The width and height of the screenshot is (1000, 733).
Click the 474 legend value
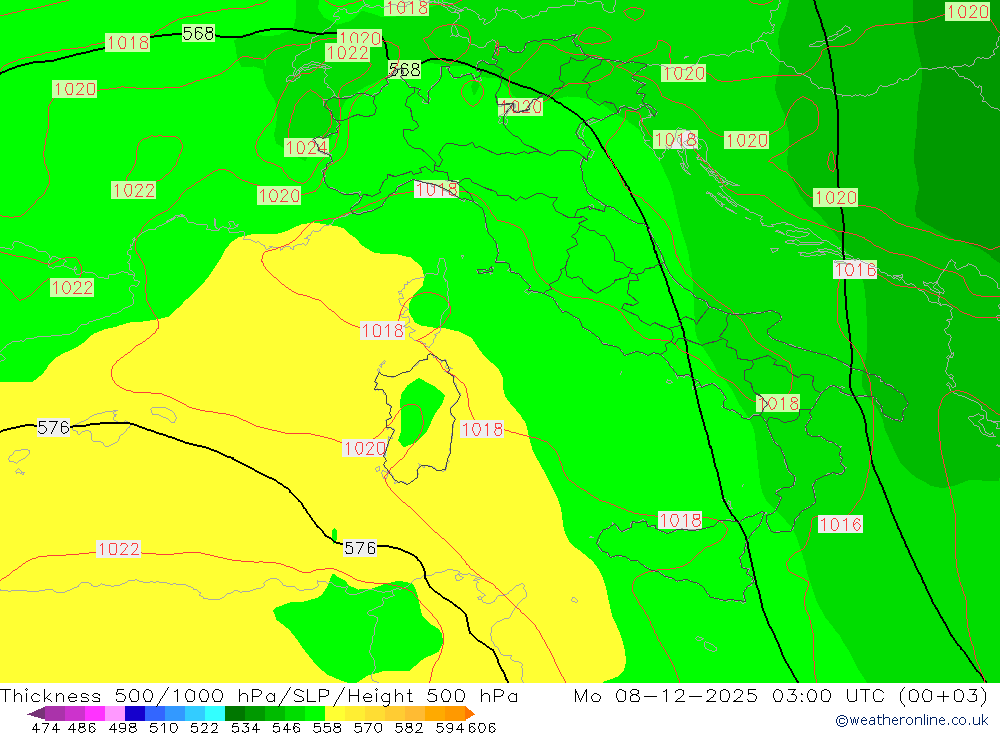click(45, 727)
